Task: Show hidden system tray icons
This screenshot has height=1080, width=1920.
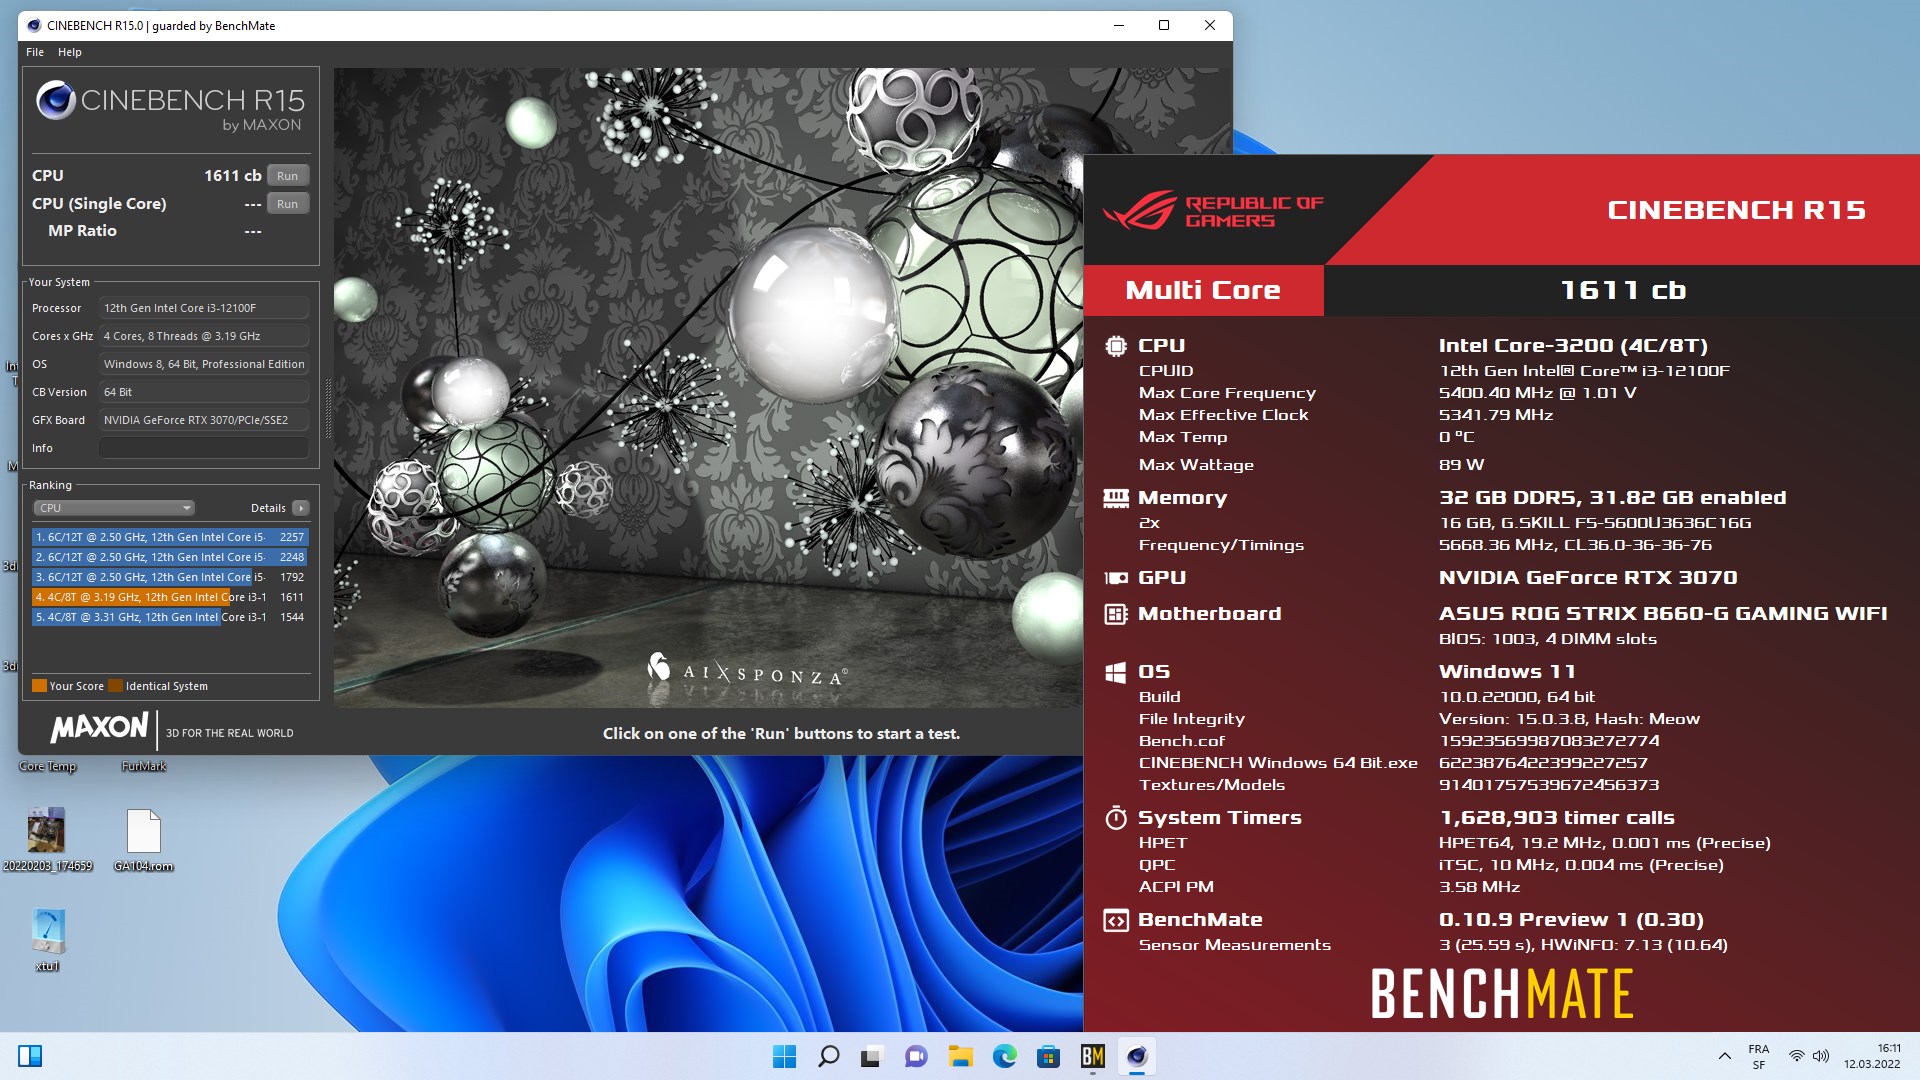Action: pyautogui.click(x=1724, y=1056)
